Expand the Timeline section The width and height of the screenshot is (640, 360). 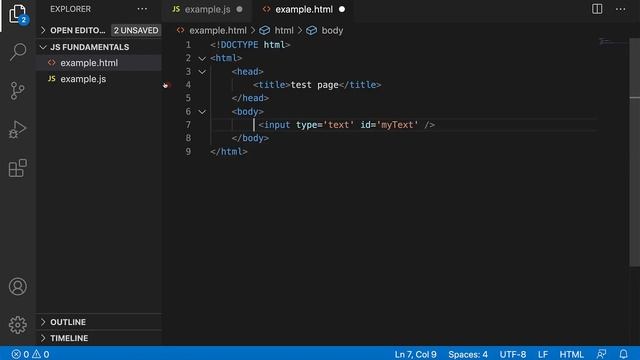click(100, 338)
